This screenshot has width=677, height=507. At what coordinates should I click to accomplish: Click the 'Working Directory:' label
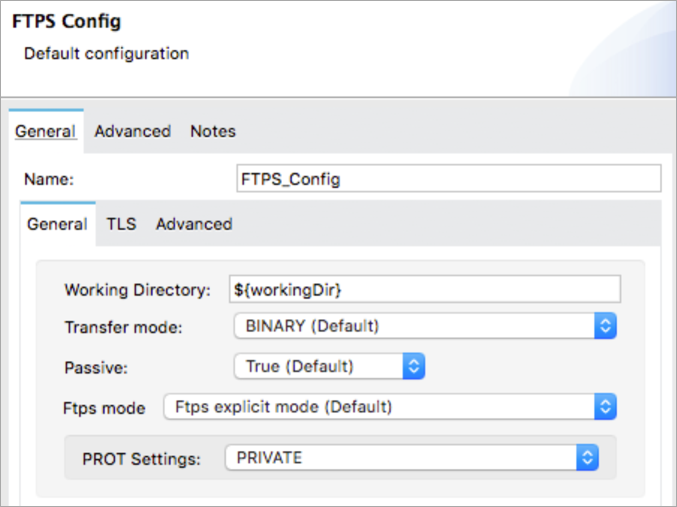click(x=137, y=290)
